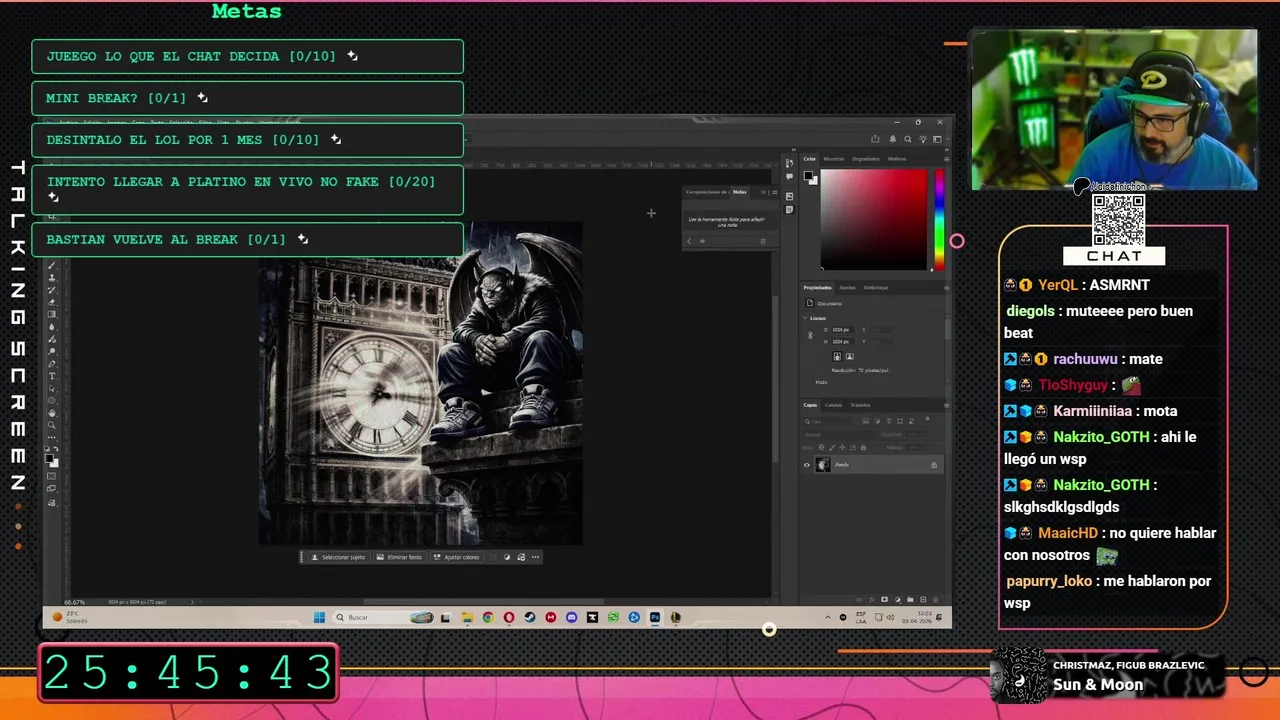The image size is (1280, 720).
Task: Click adjustment layer circle in contextual bar
Action: click(x=507, y=557)
